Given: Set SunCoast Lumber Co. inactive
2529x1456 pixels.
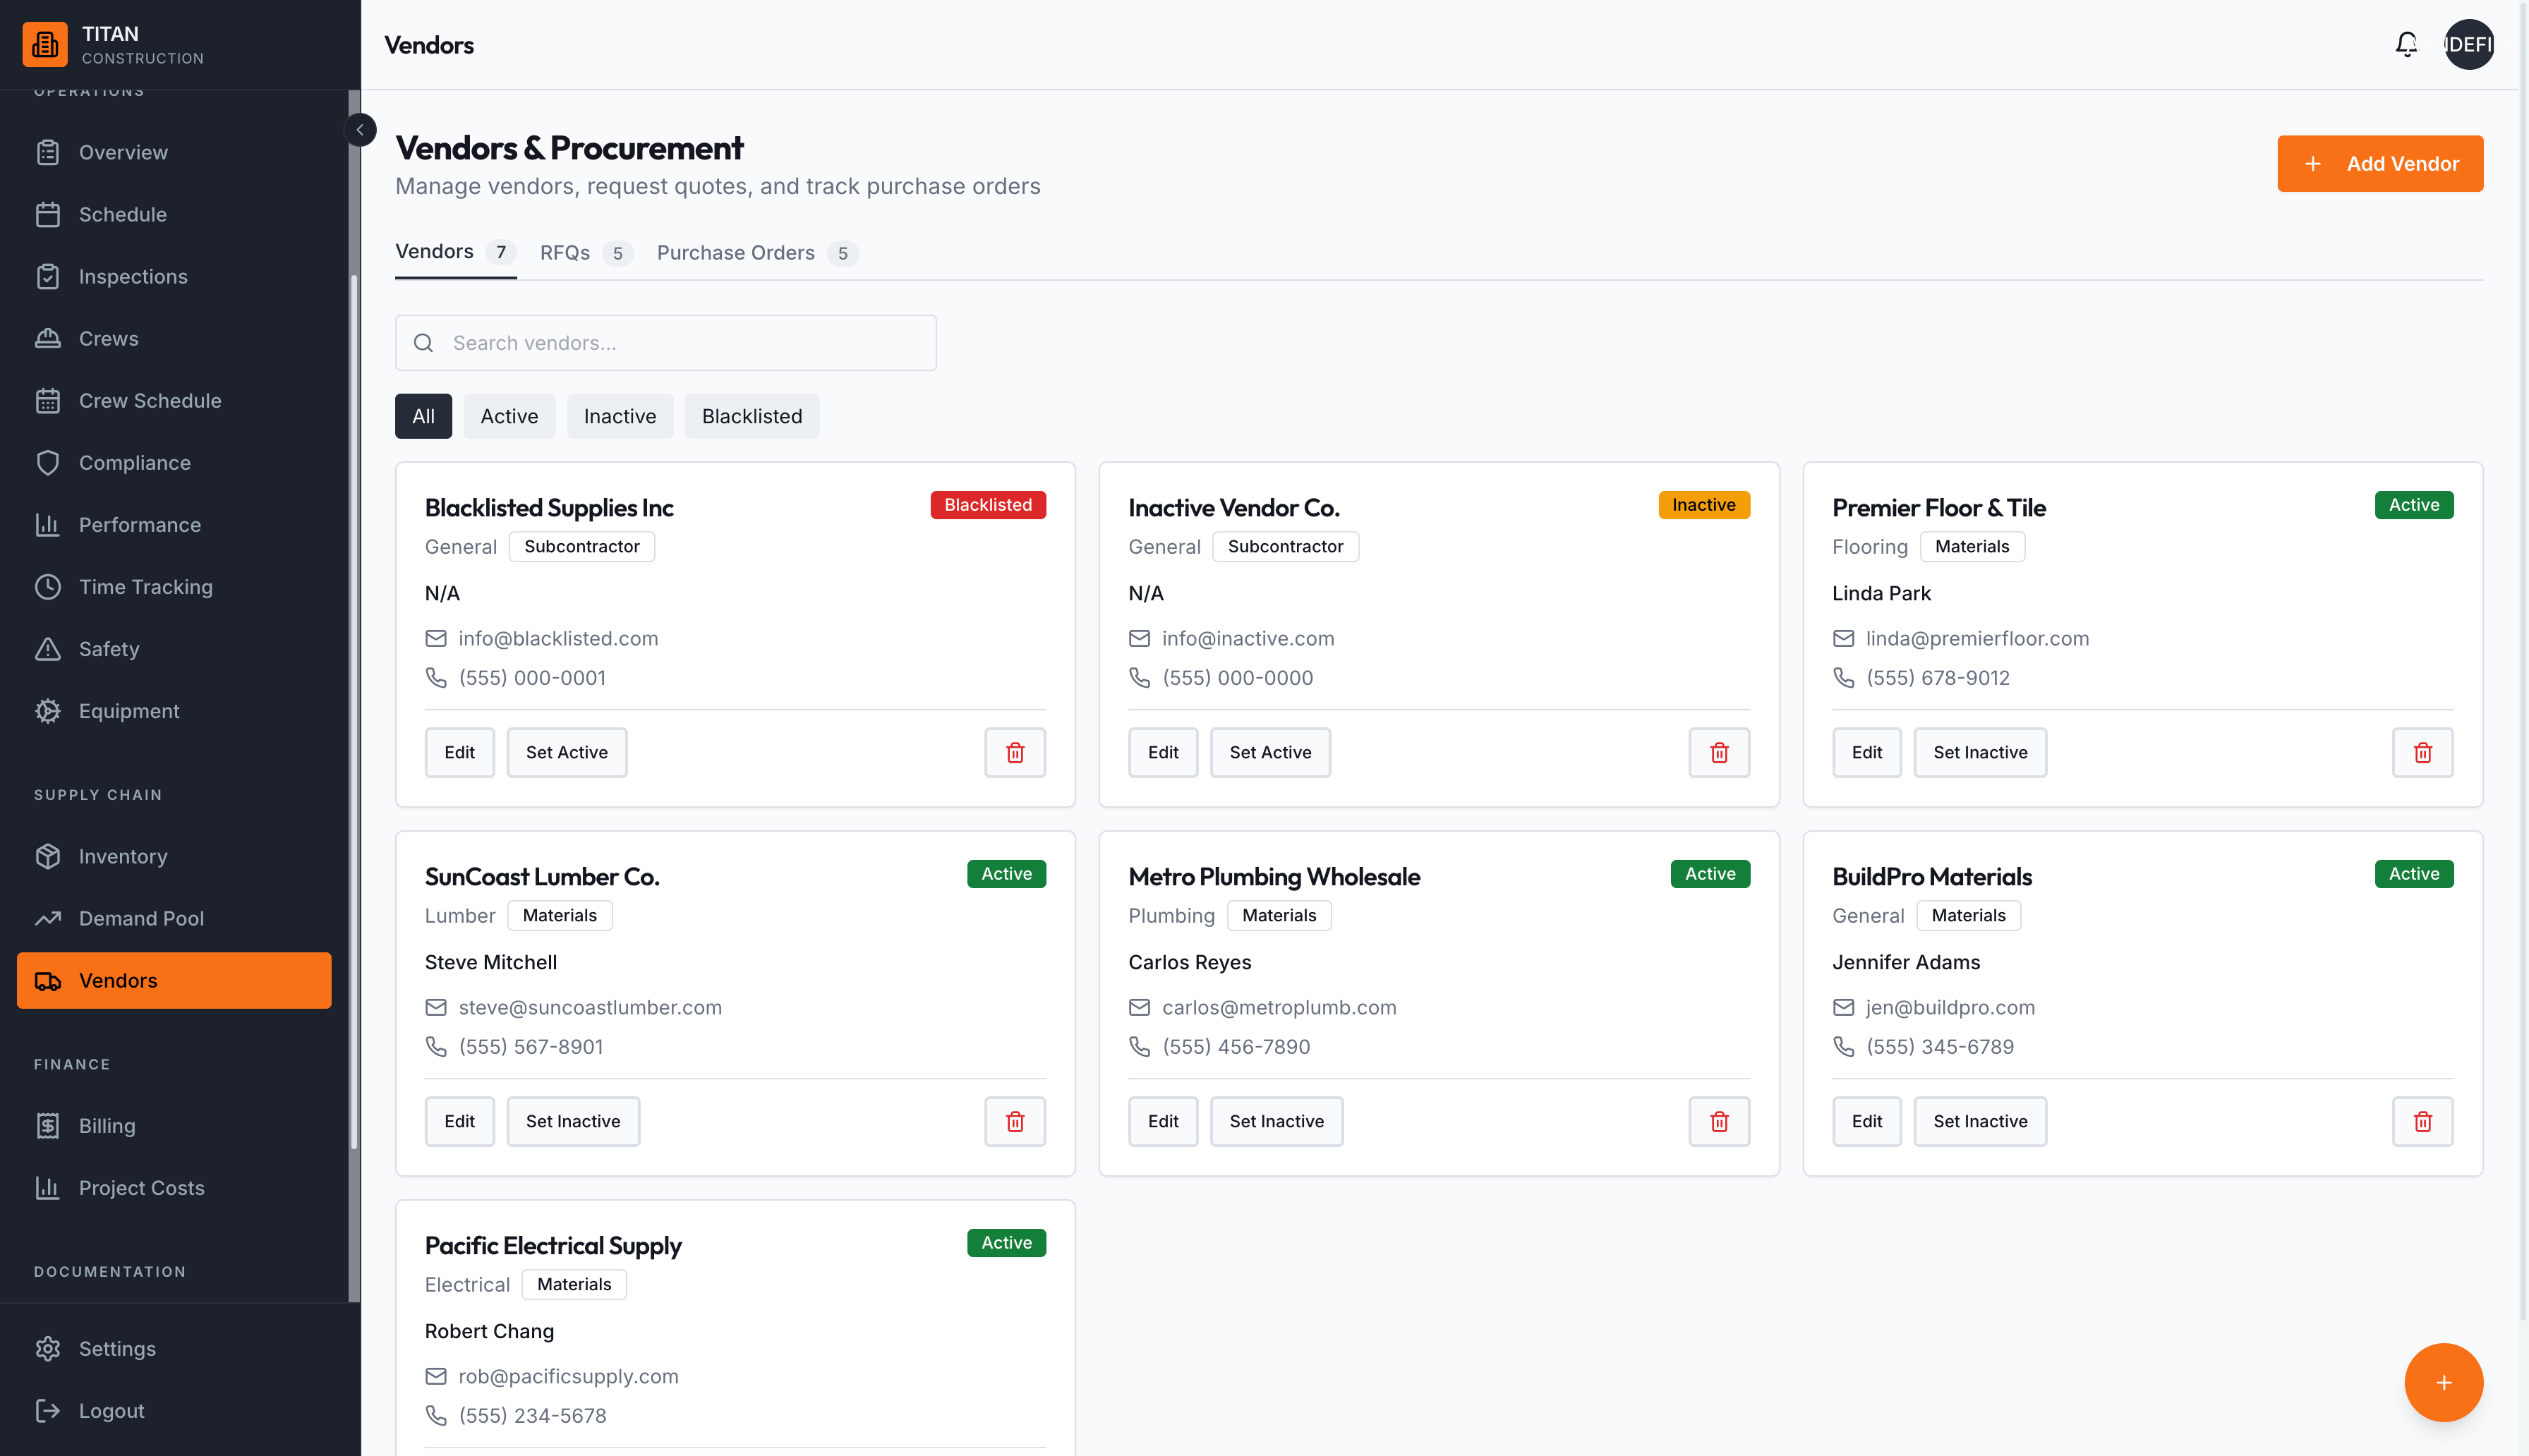Looking at the screenshot, I should 573,1121.
